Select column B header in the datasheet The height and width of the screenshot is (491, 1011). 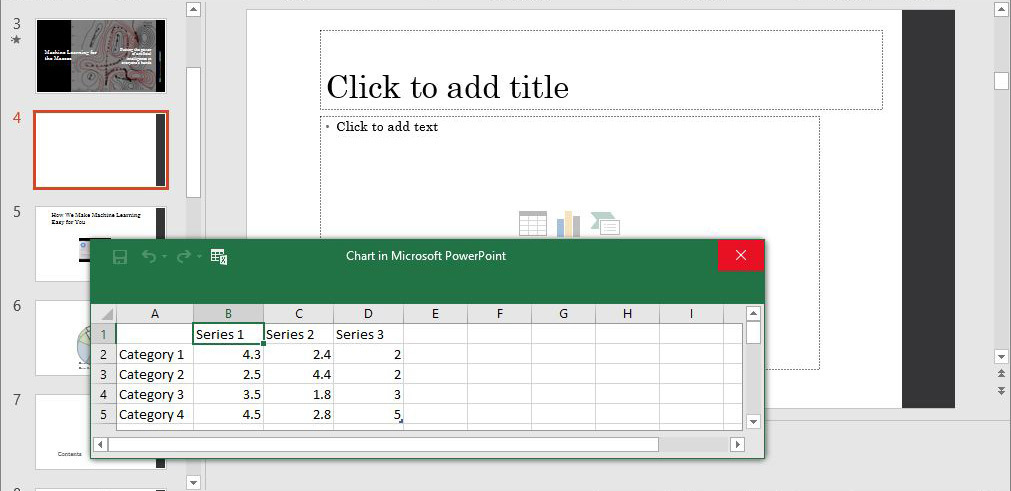pos(228,314)
